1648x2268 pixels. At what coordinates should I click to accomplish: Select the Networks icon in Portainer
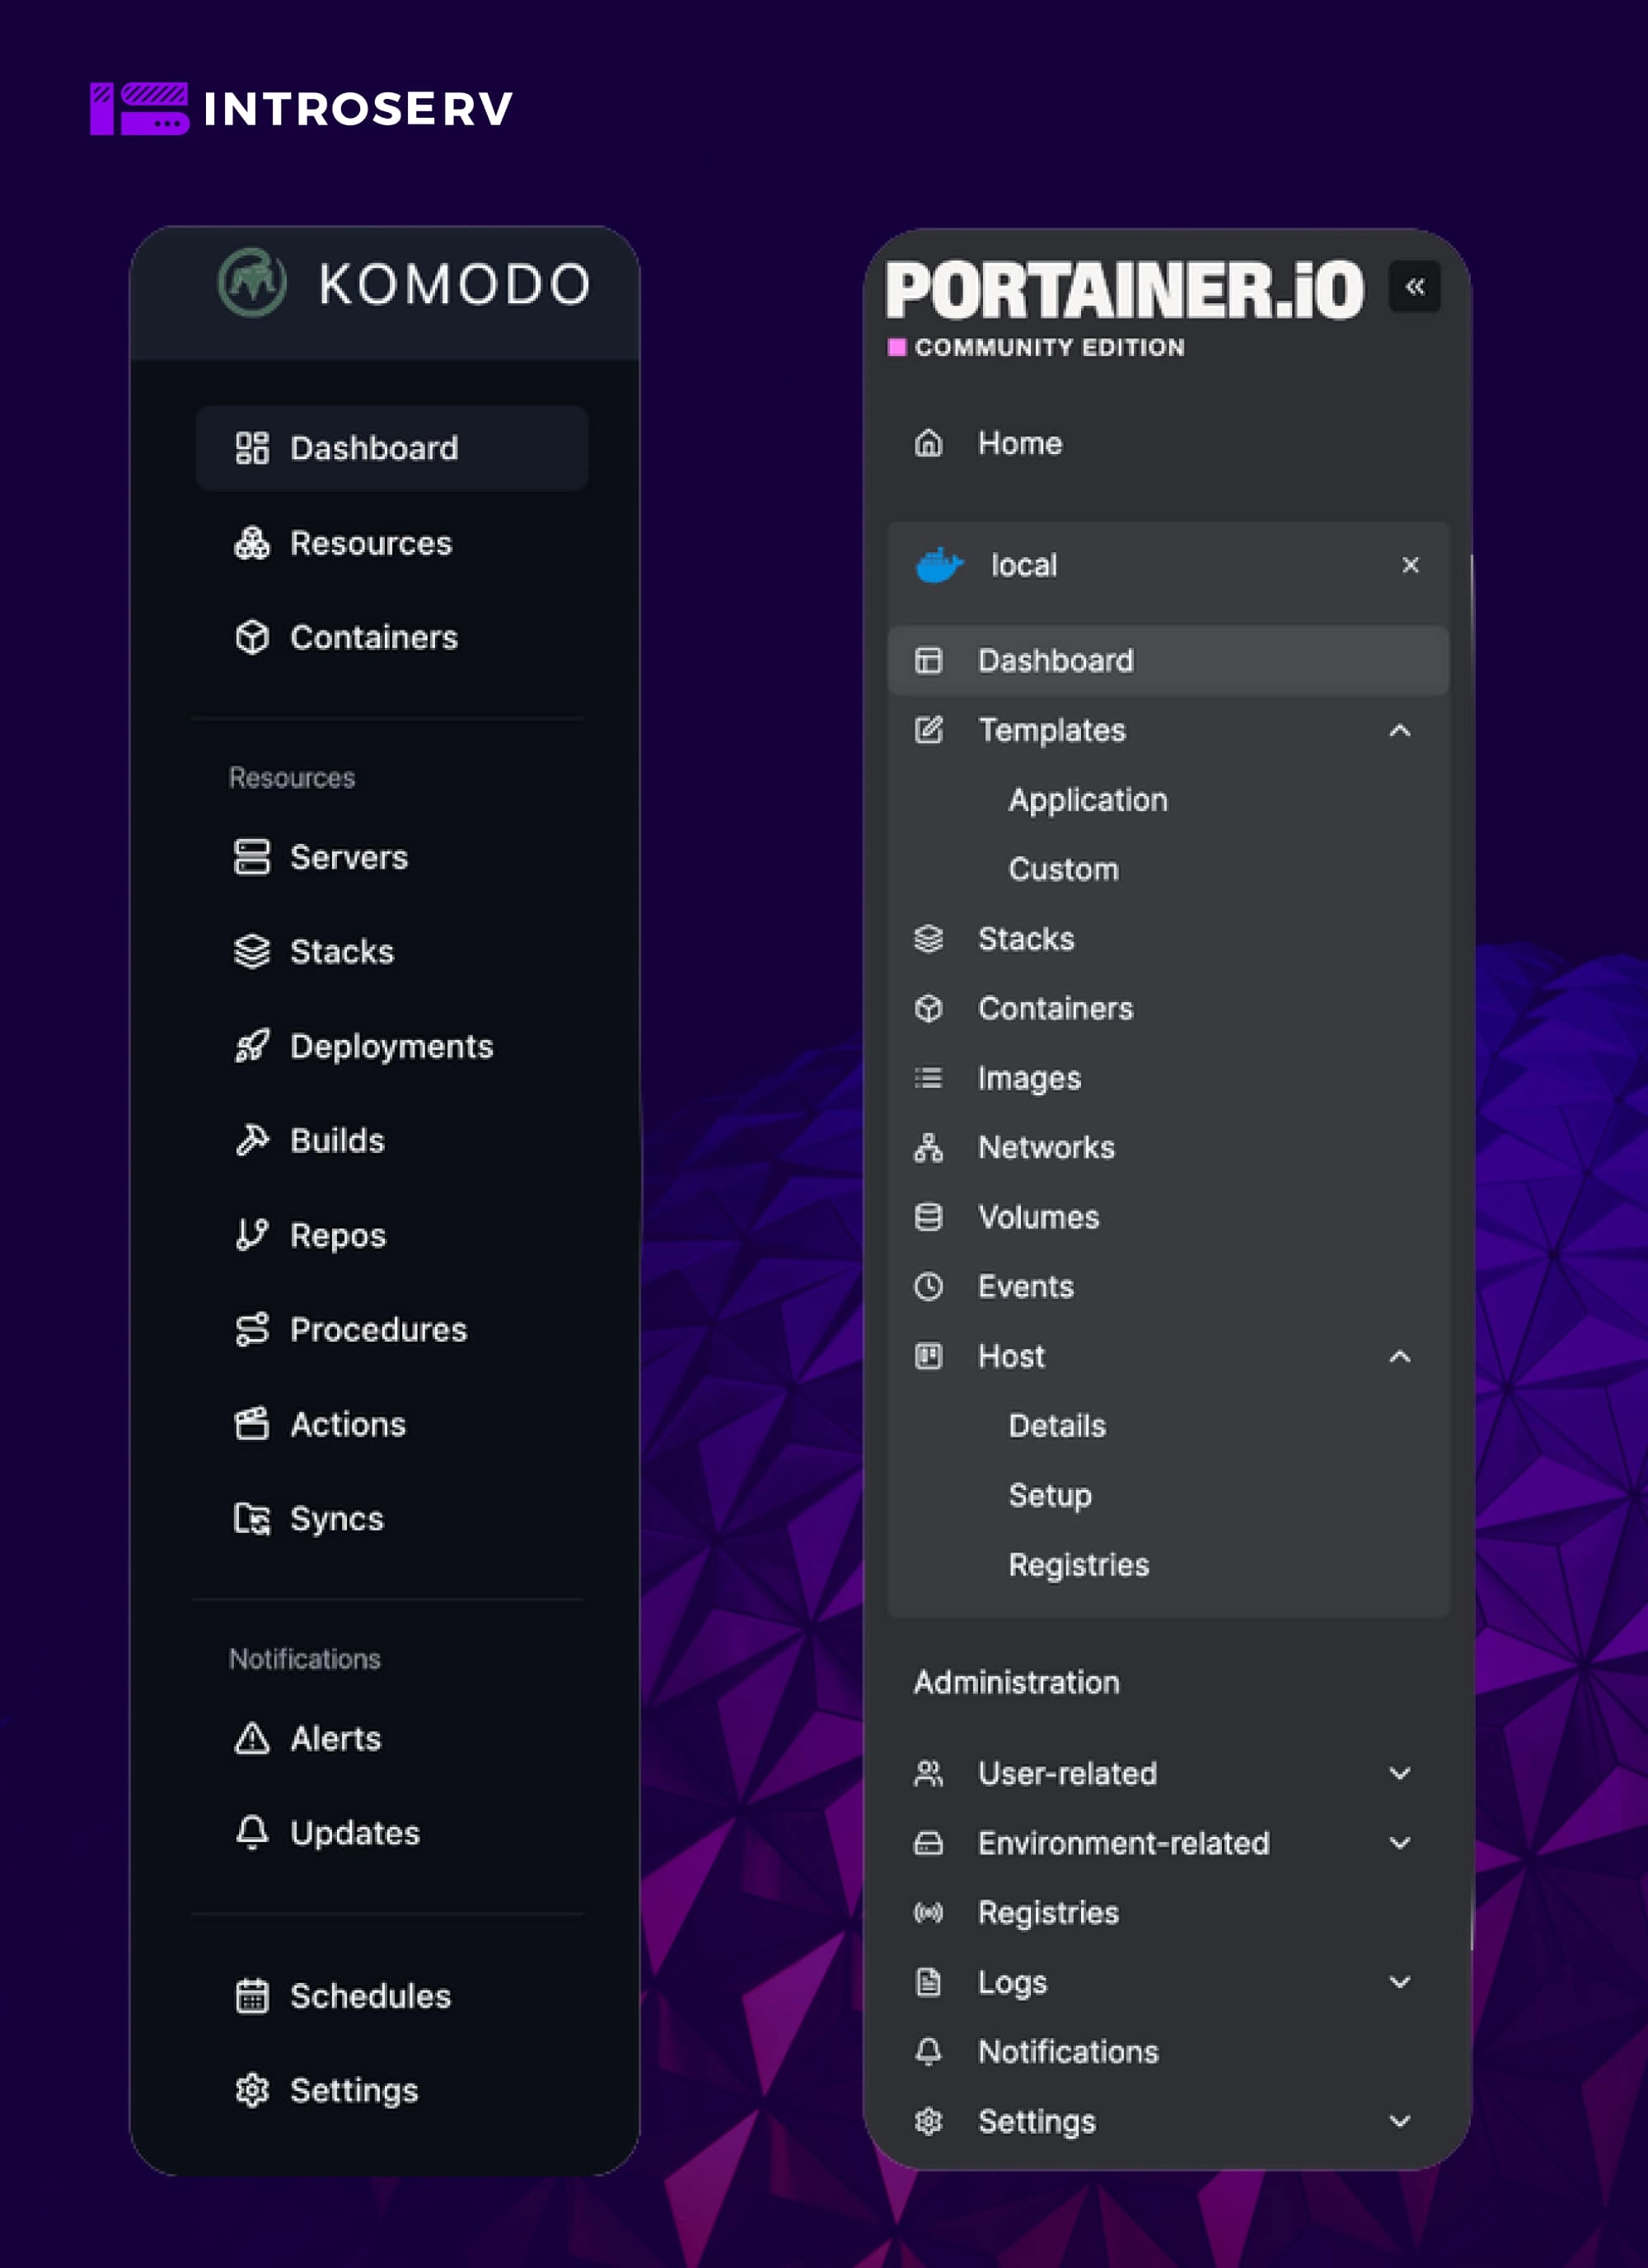(x=929, y=1148)
